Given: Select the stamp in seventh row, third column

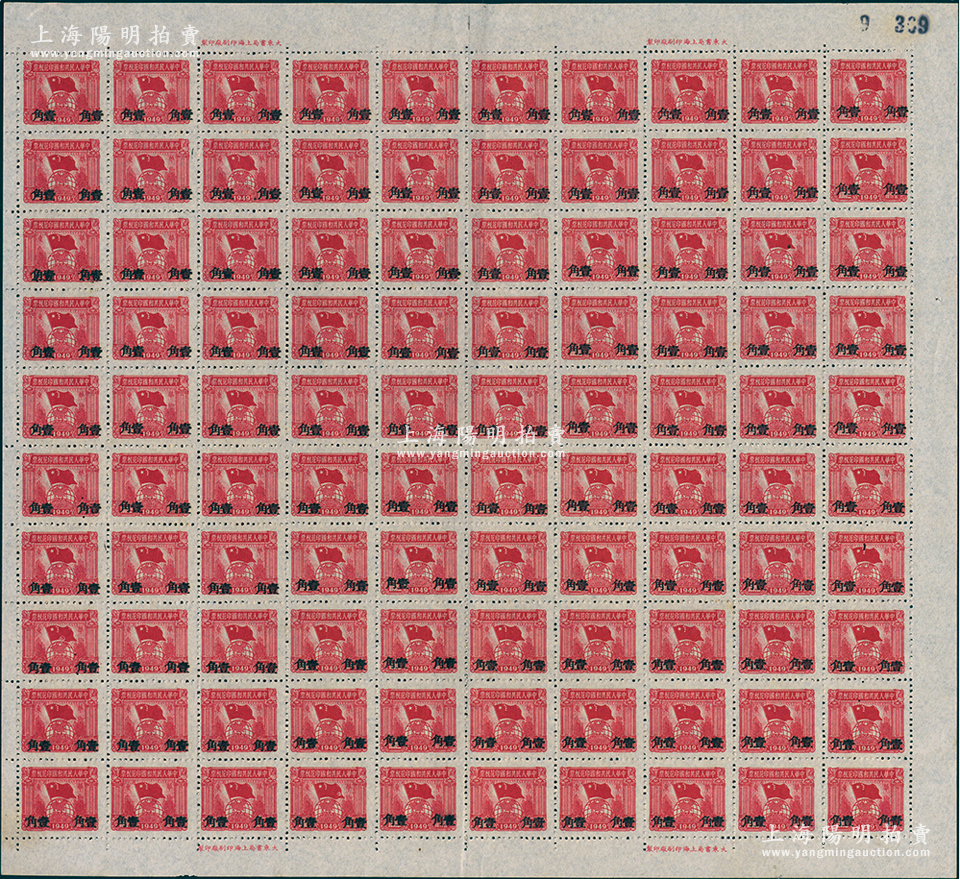Looking at the screenshot, I should pyautogui.click(x=239, y=563).
